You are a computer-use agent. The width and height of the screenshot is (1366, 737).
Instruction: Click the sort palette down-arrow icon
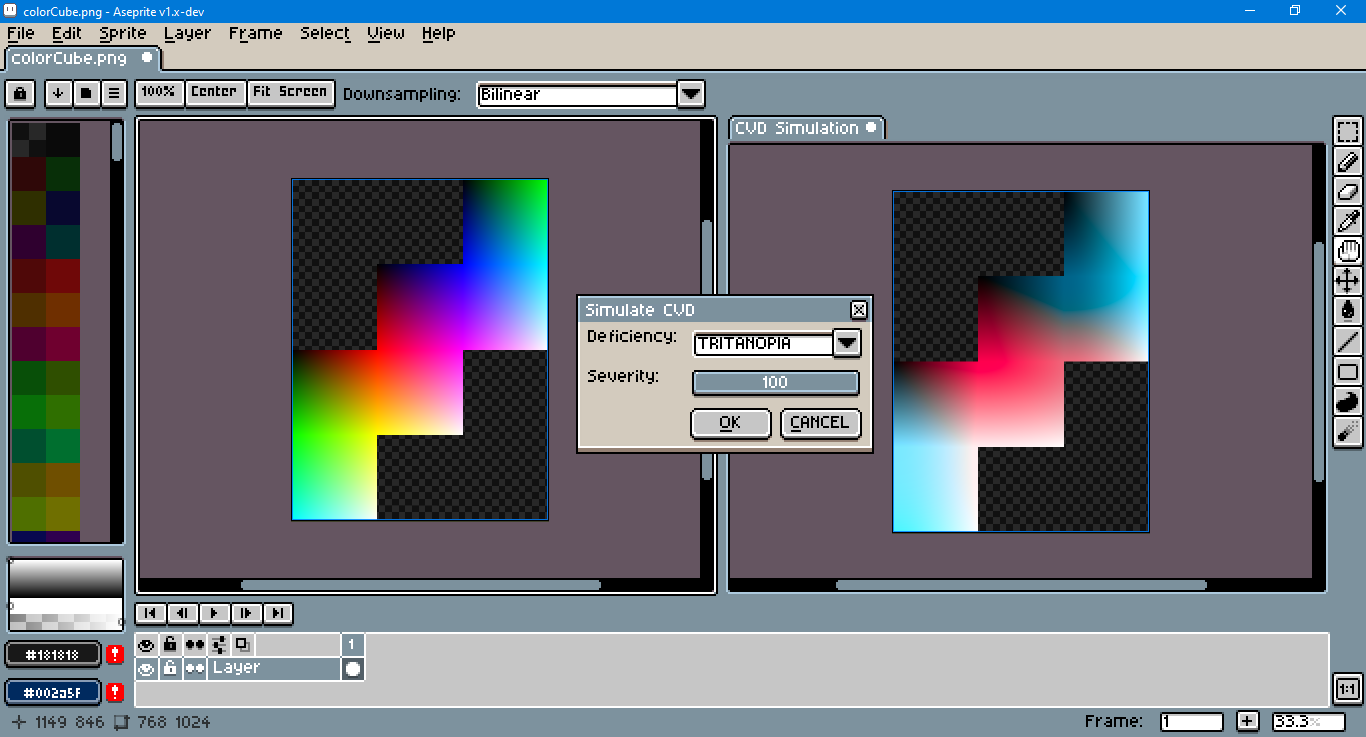tap(58, 94)
